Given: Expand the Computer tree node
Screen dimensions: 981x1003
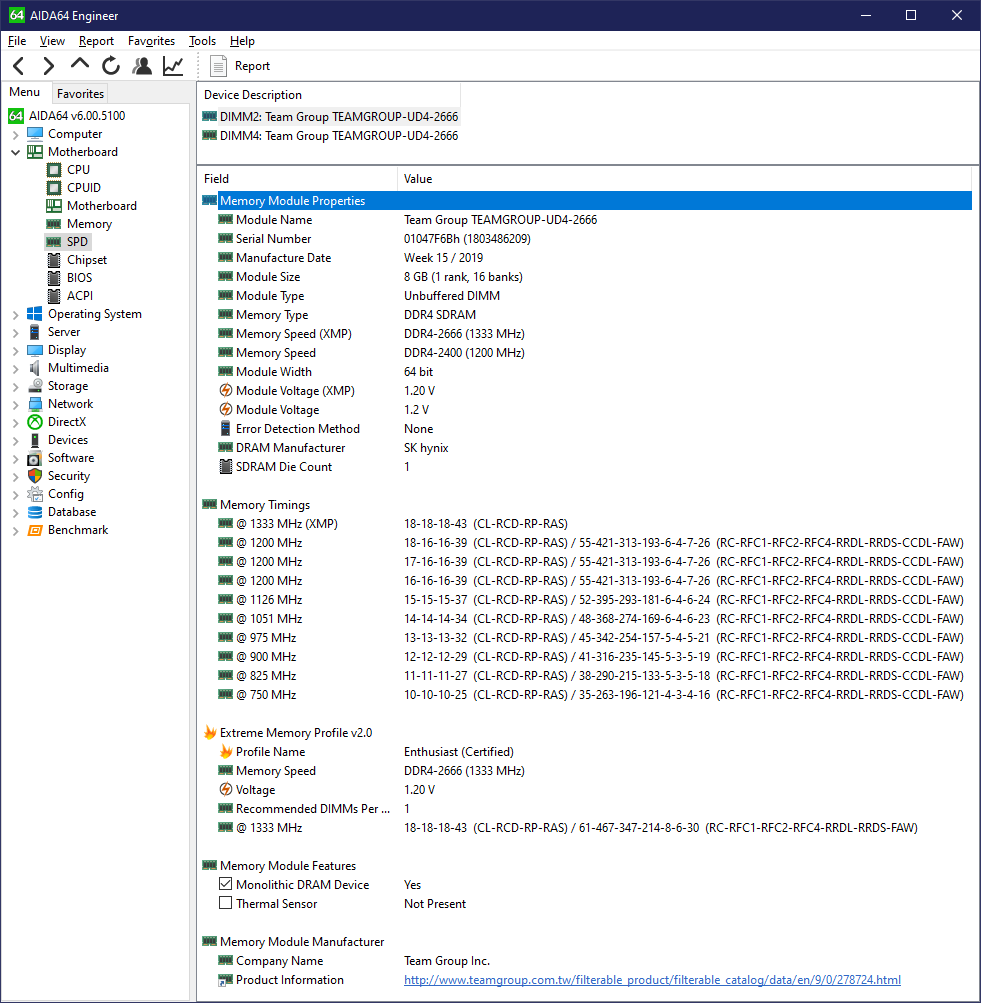Looking at the screenshot, I should (x=15, y=134).
